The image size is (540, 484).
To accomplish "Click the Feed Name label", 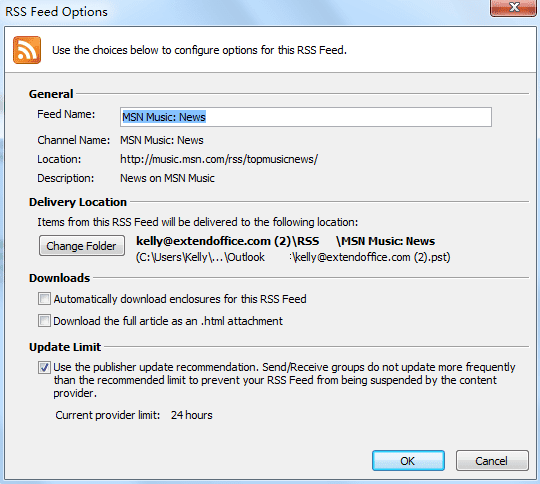I will (66, 114).
